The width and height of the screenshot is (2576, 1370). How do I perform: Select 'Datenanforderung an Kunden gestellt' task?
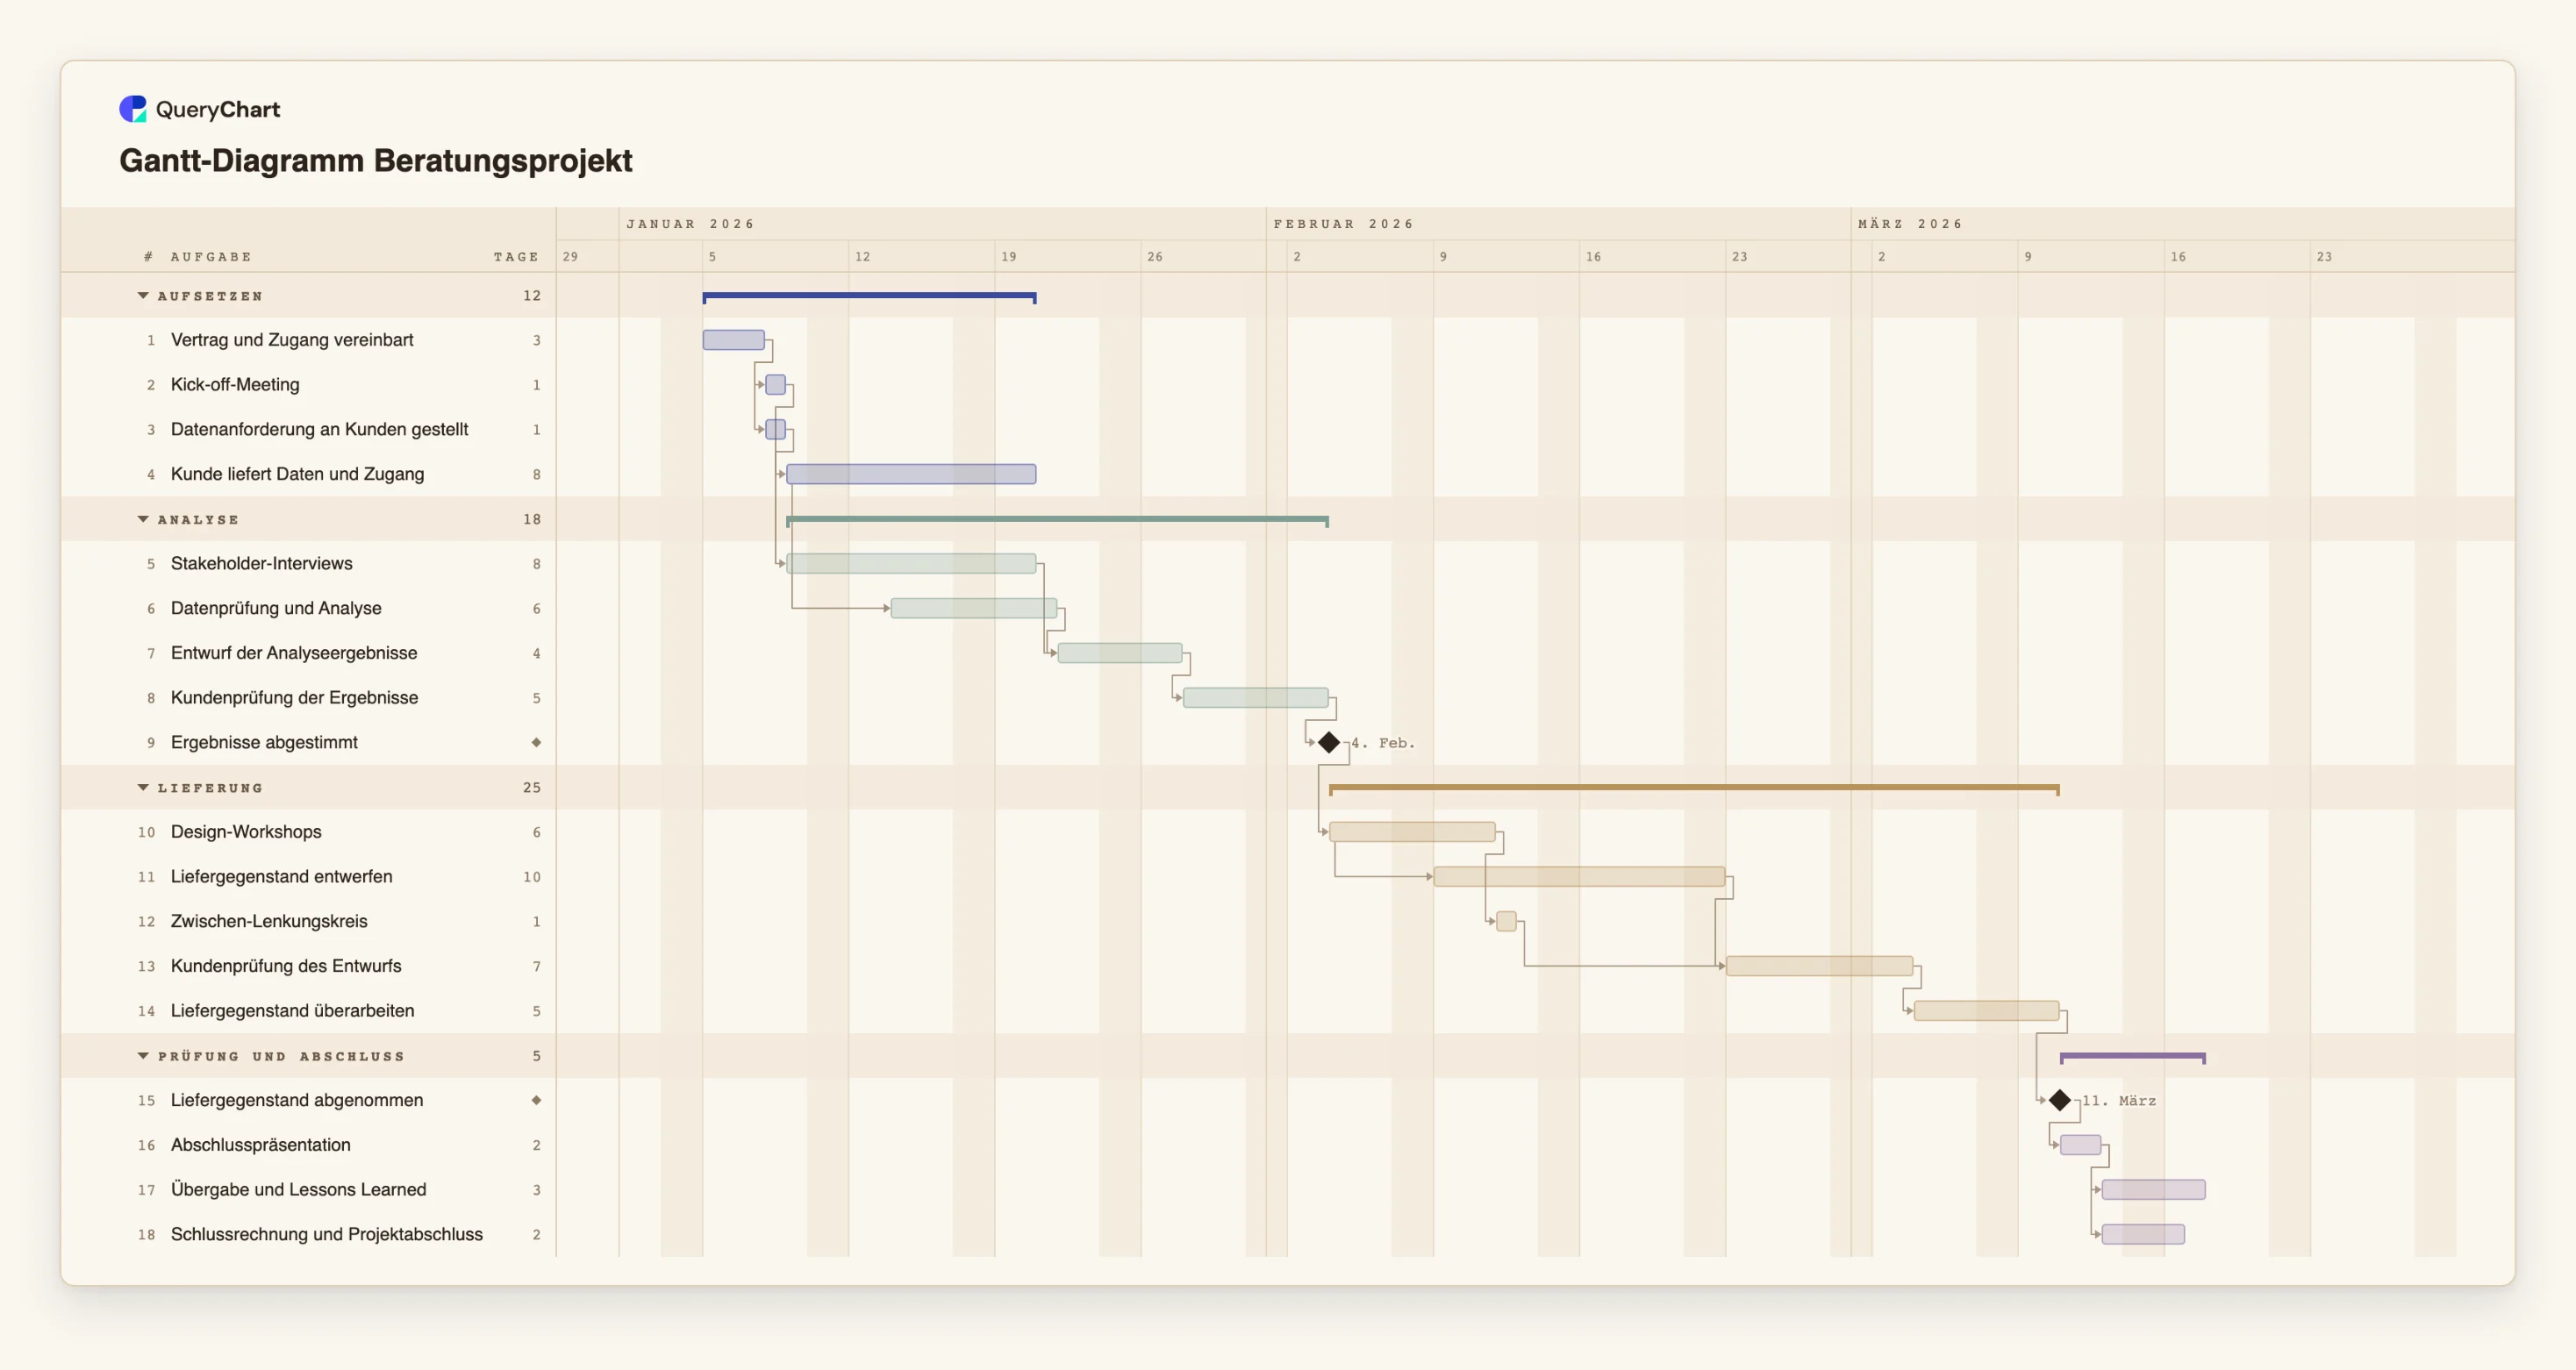319,429
